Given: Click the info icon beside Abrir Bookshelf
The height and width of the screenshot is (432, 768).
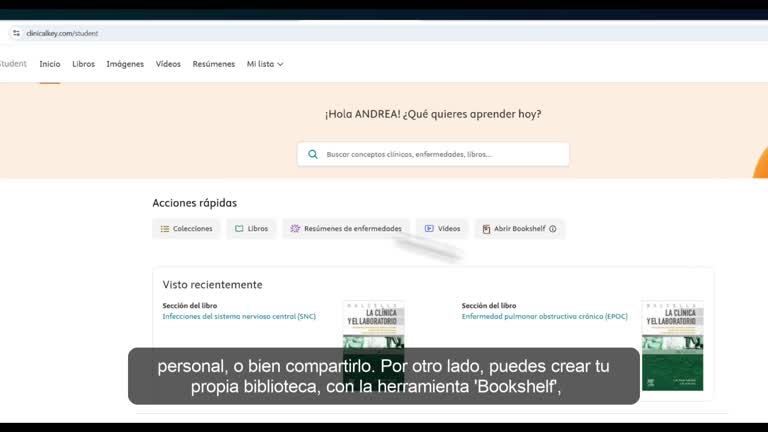Looking at the screenshot, I should point(552,229).
